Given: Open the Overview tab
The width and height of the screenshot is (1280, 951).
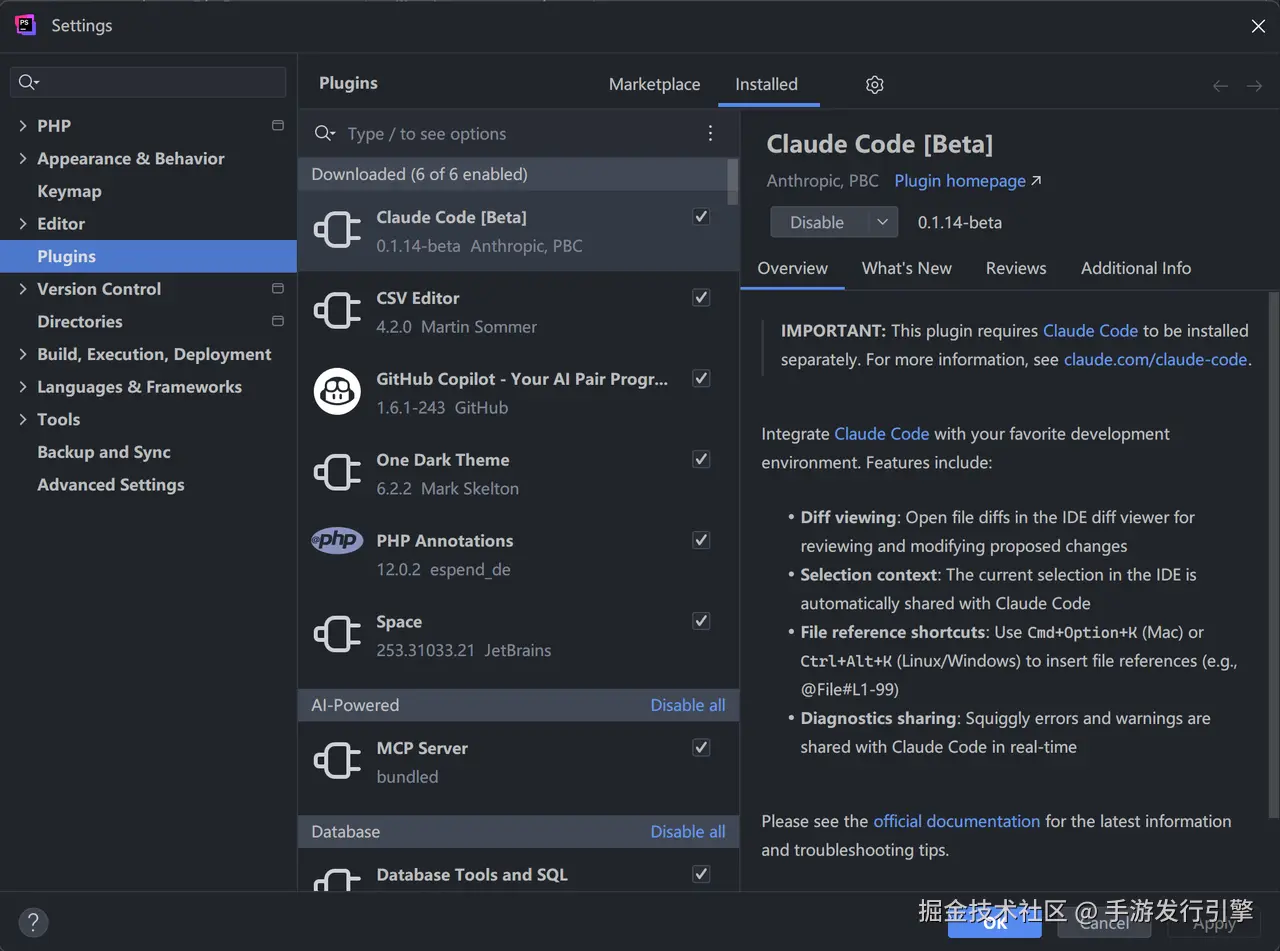Looking at the screenshot, I should pyautogui.click(x=793, y=268).
